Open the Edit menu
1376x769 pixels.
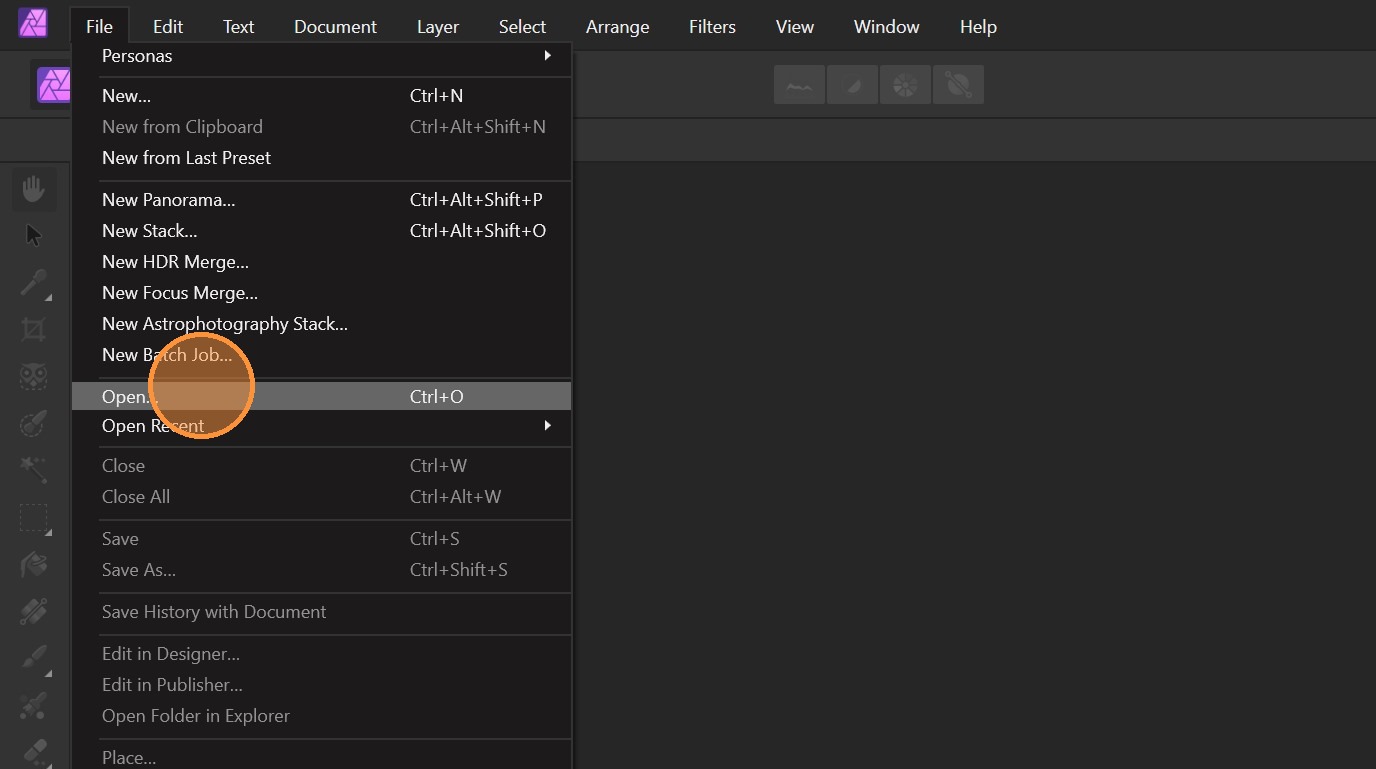[x=168, y=27]
